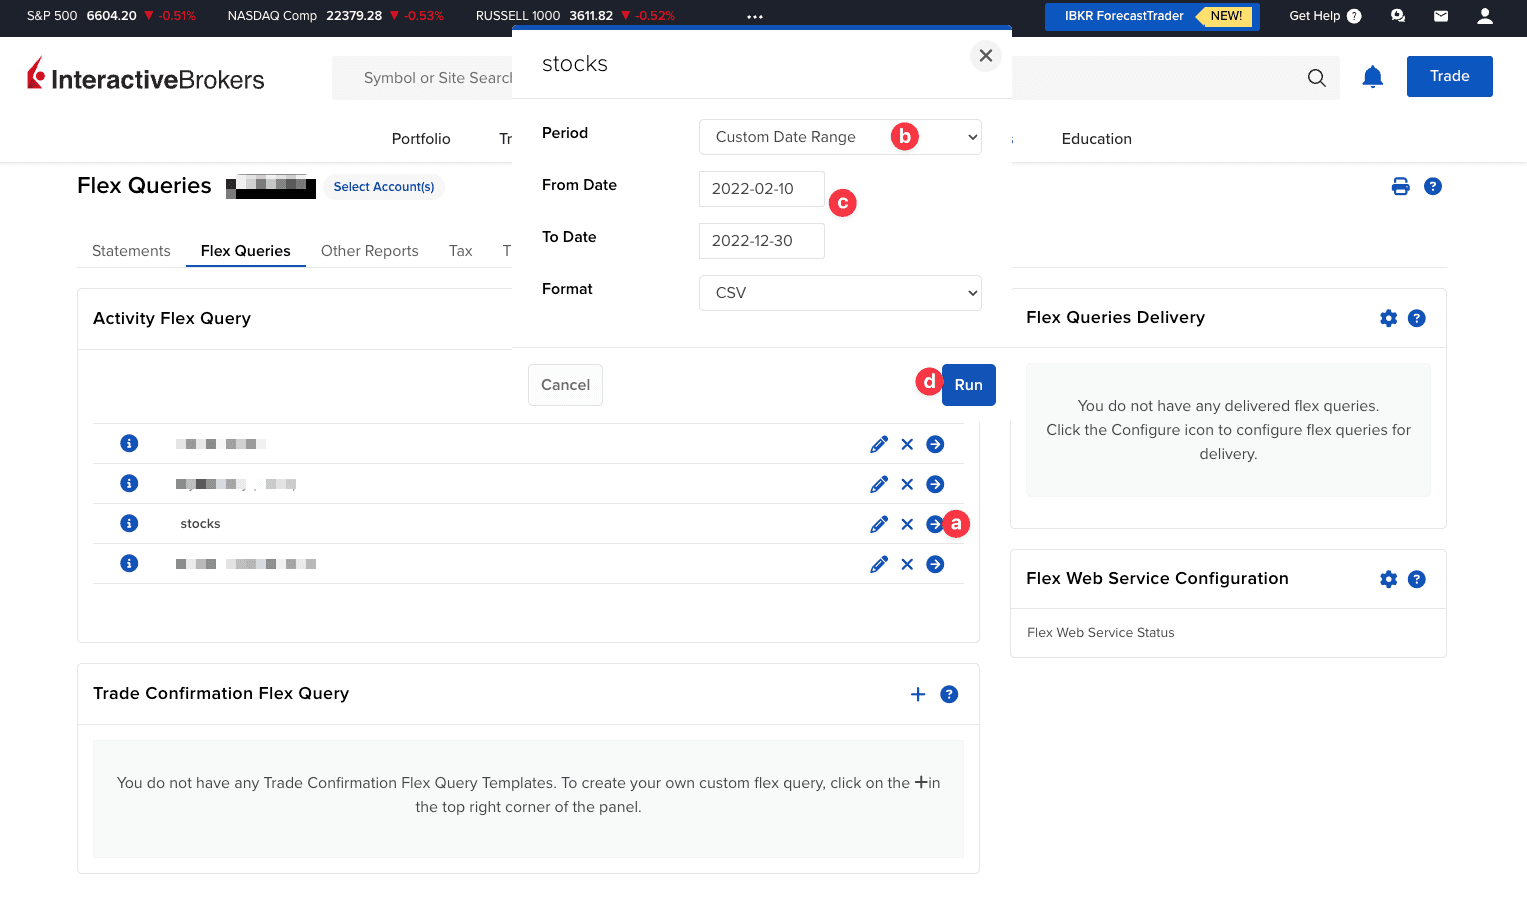
Task: Delete the stocks query with X icon
Action: (907, 524)
